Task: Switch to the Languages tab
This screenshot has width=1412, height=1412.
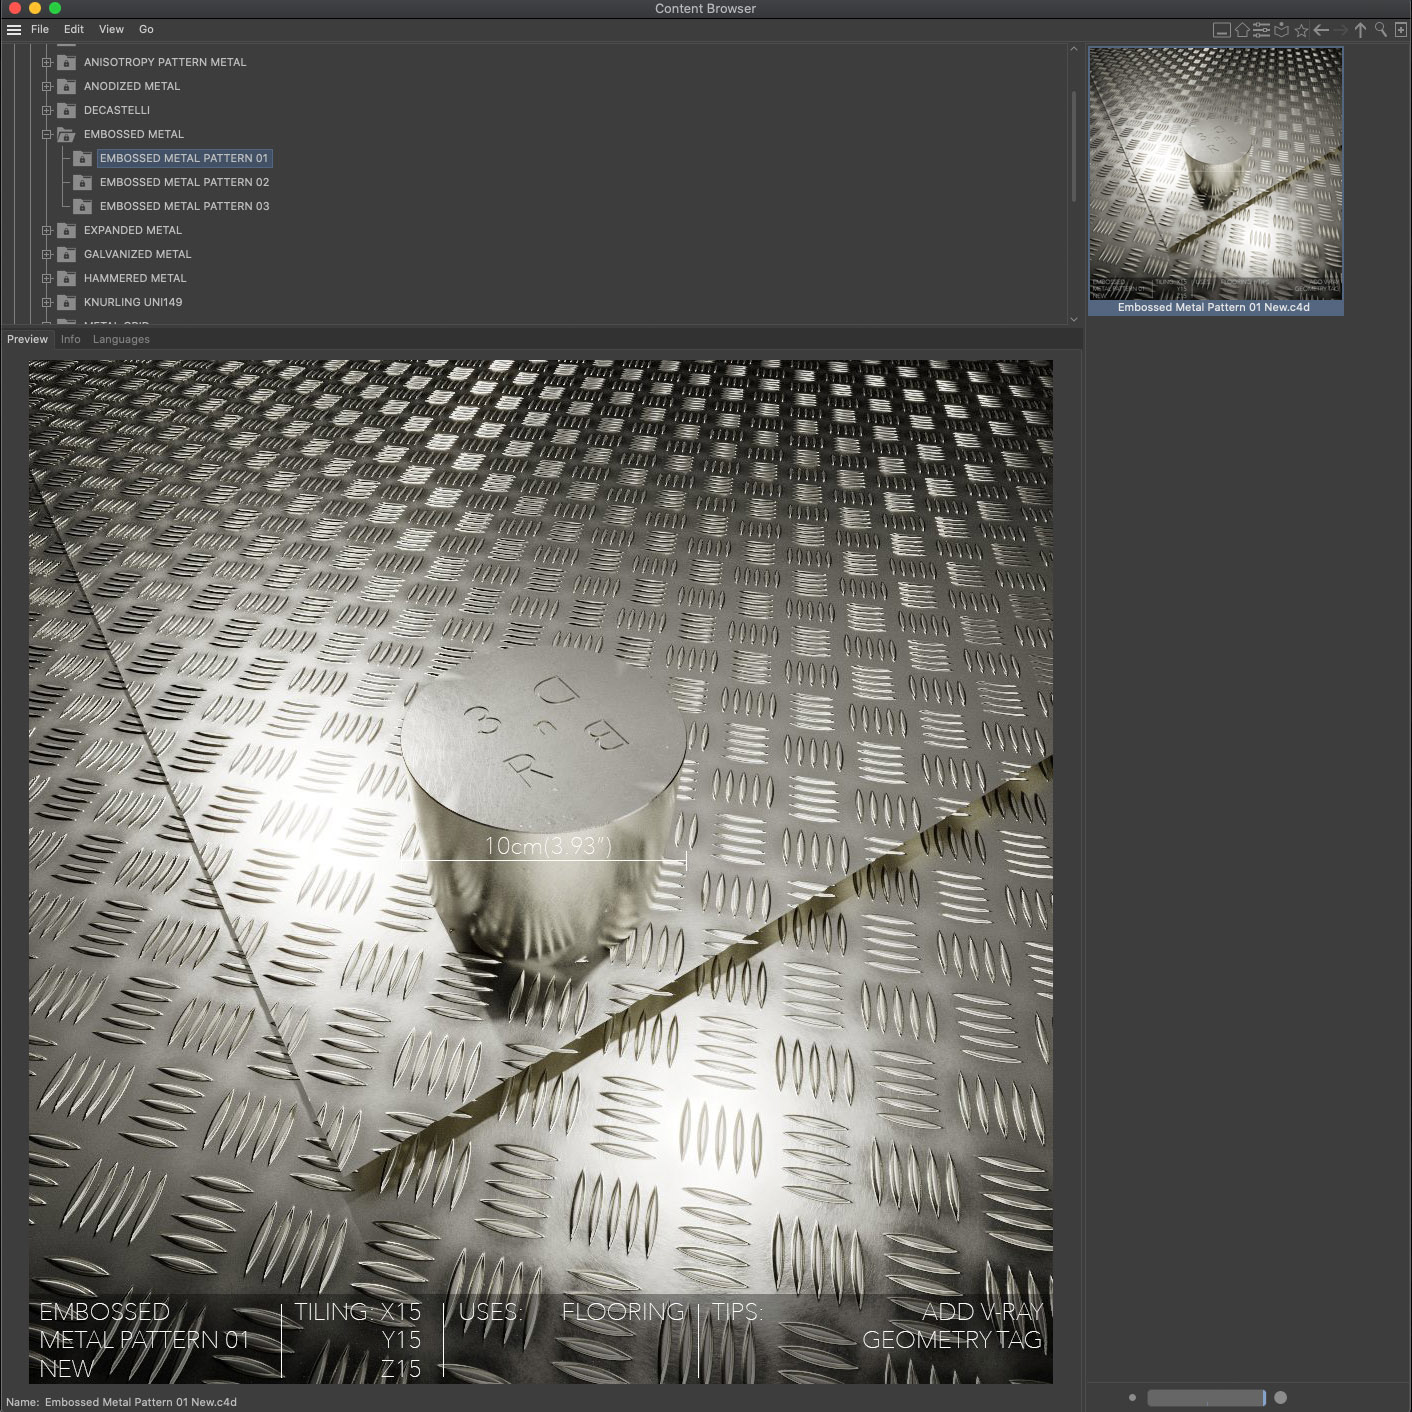Action: (x=121, y=339)
